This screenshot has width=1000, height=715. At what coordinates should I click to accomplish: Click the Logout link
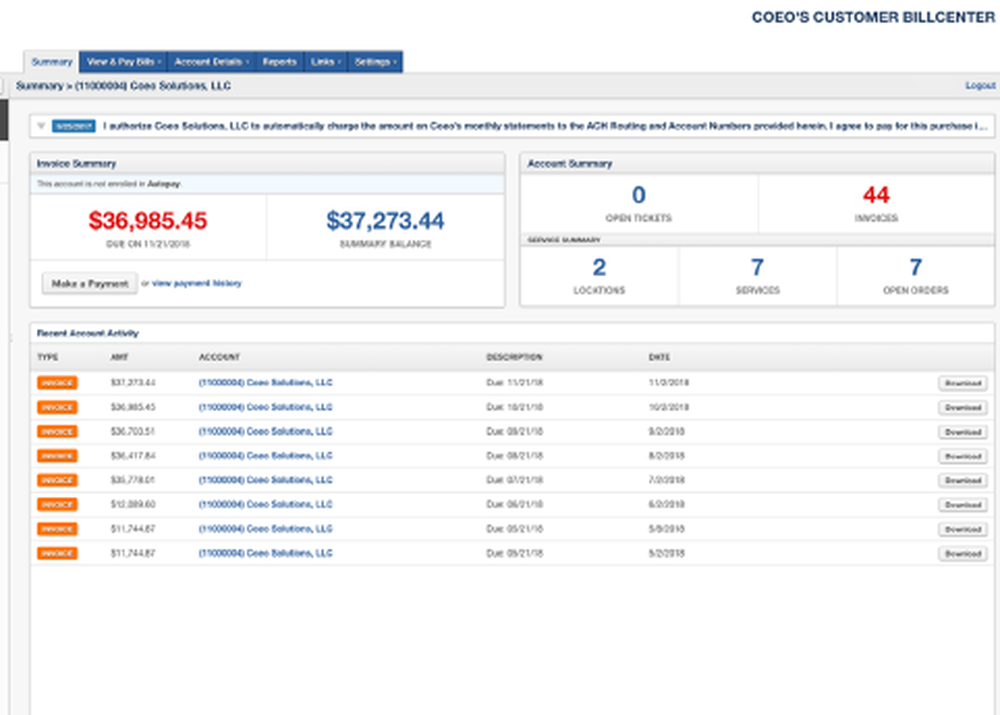pos(980,85)
